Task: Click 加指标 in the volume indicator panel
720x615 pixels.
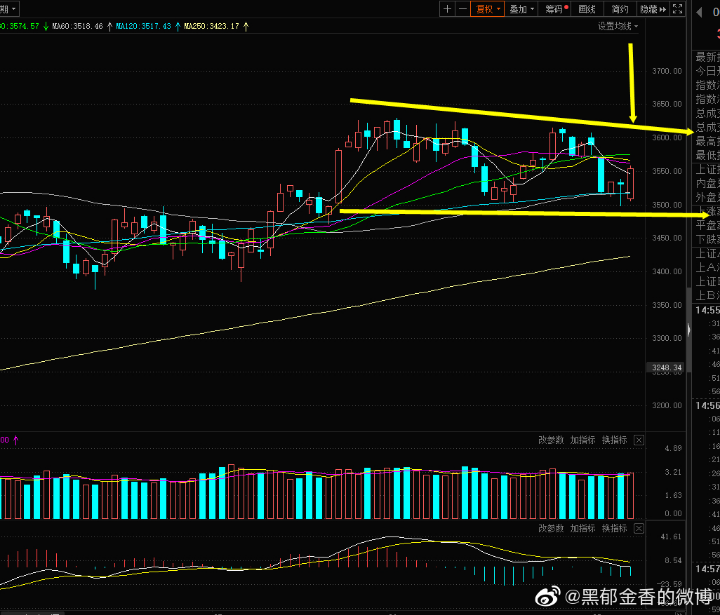Action: click(582, 440)
